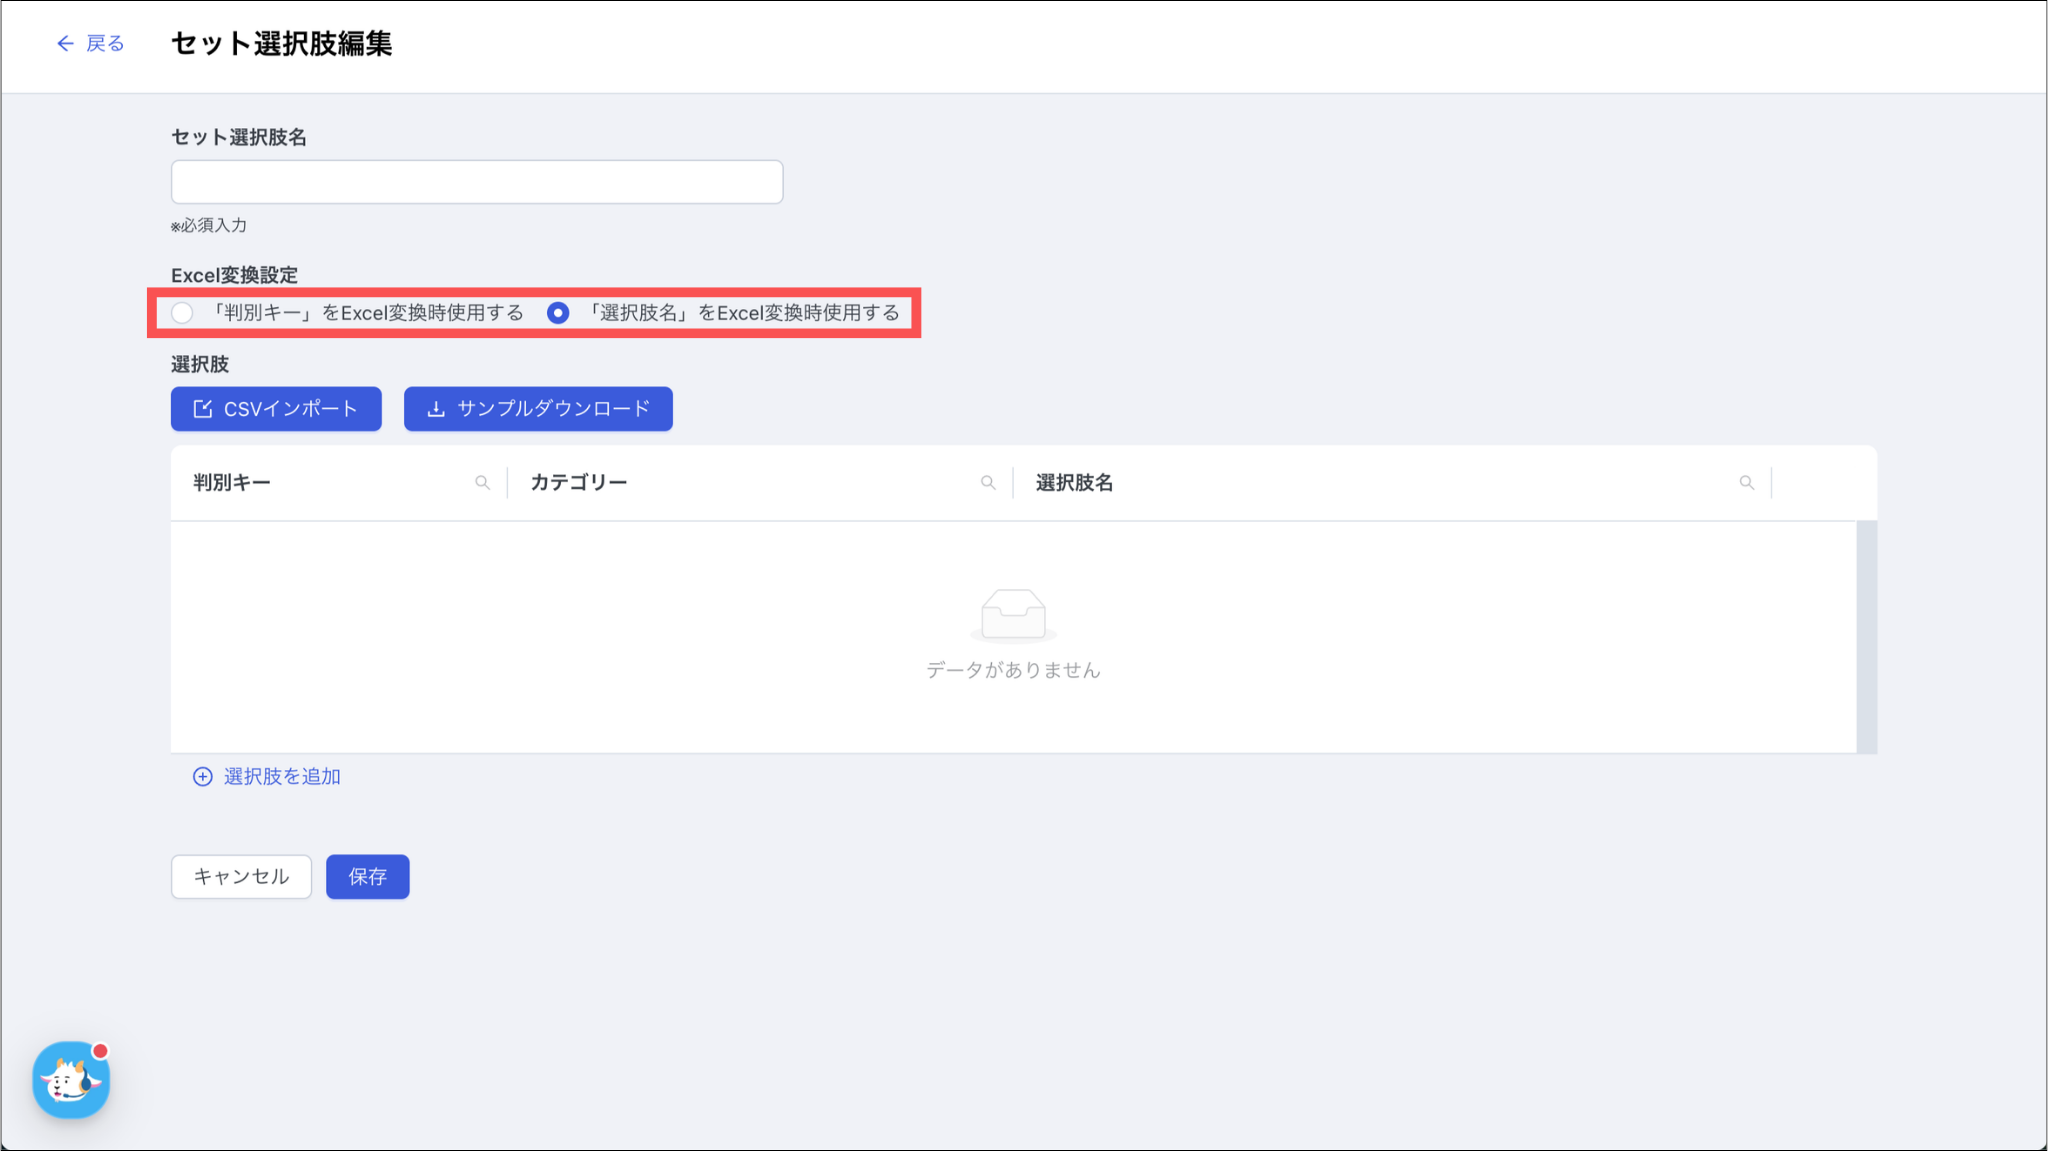2048x1151 pixels.
Task: Click the 選択肢名 column header
Action: 1074,483
